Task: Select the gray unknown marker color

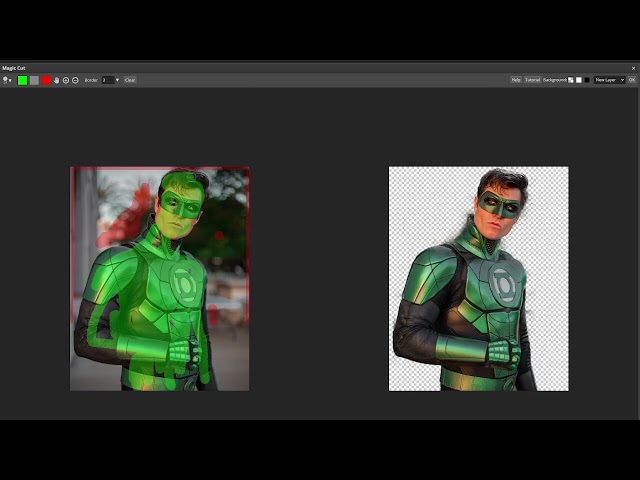Action: pyautogui.click(x=34, y=80)
